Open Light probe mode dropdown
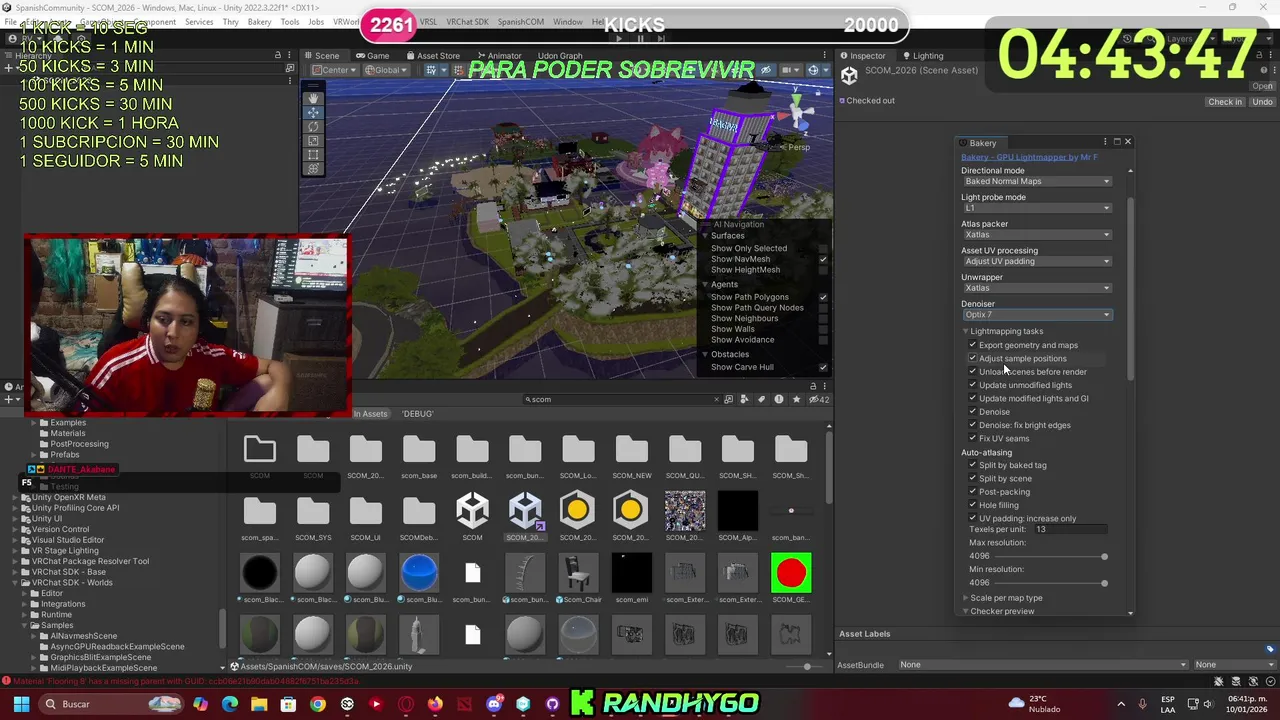 (1037, 208)
